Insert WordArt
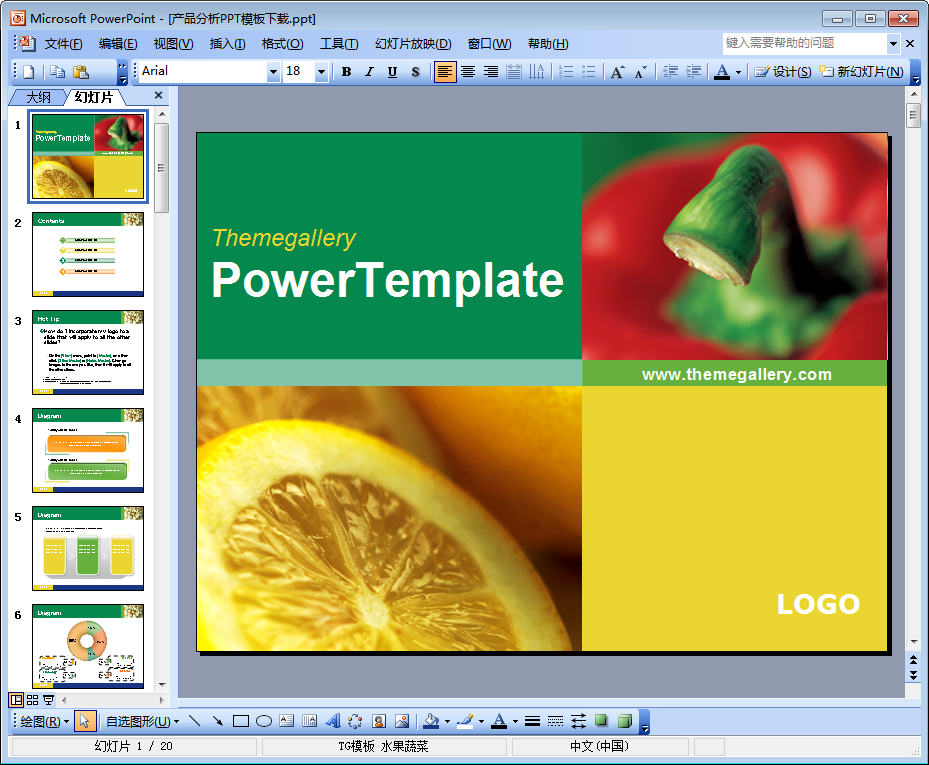This screenshot has width=929, height=765. pyautogui.click(x=333, y=721)
